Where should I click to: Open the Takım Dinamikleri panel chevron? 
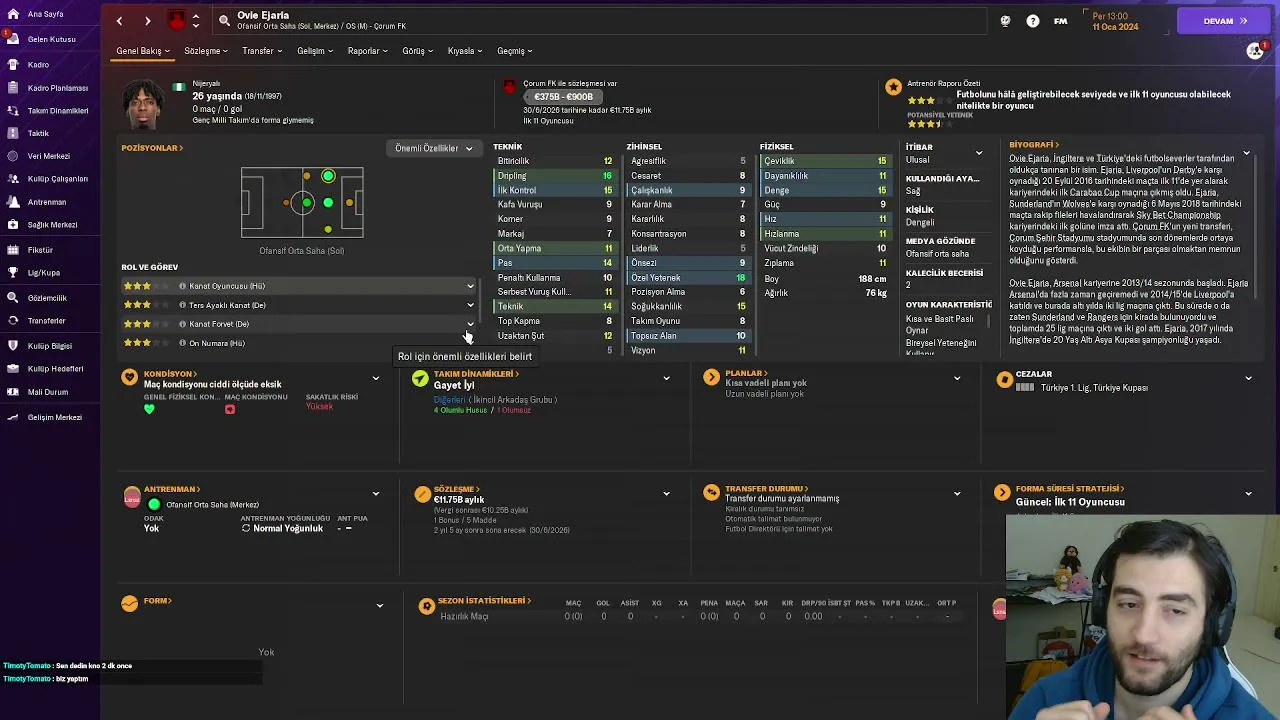(x=666, y=378)
